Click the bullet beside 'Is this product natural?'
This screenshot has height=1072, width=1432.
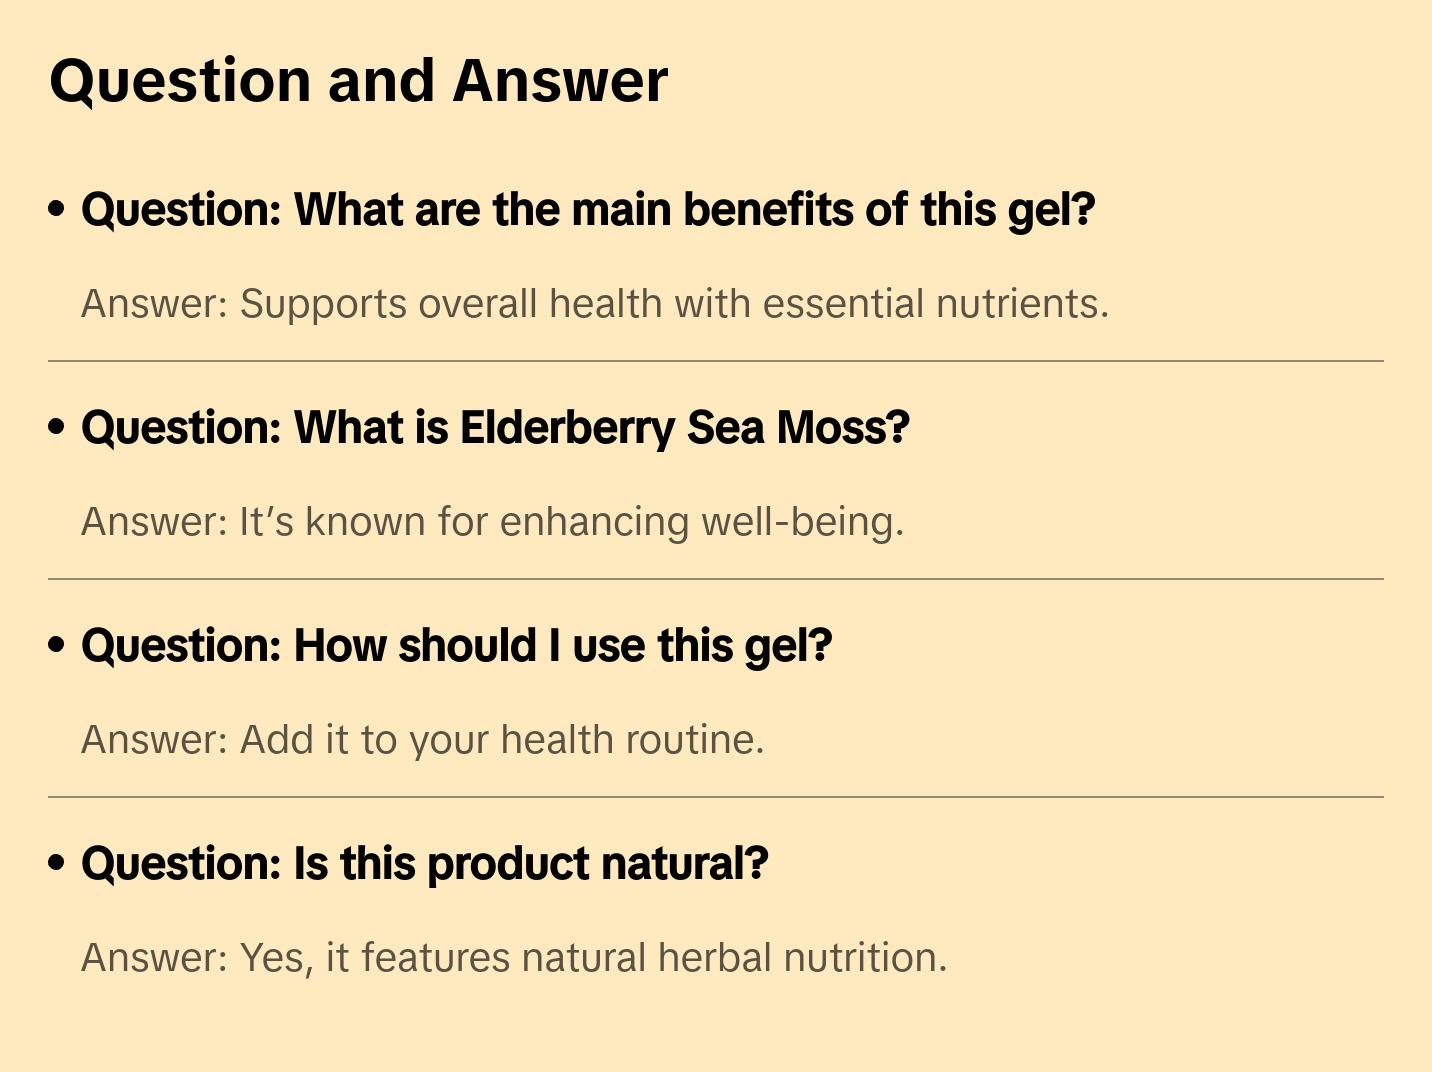coord(57,863)
